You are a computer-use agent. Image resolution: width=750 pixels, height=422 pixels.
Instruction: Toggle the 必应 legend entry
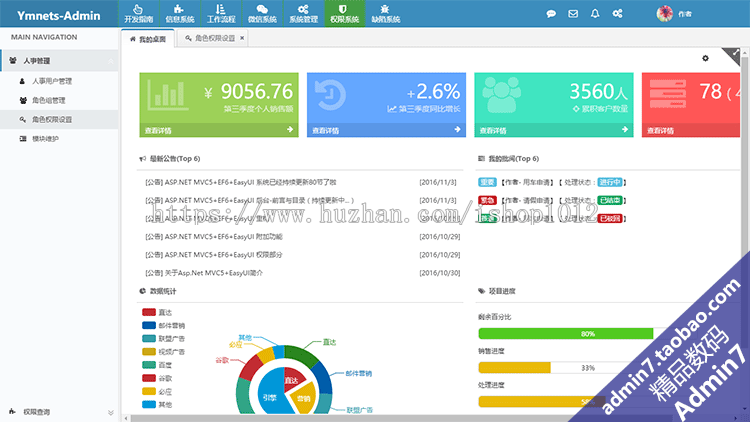157,392
